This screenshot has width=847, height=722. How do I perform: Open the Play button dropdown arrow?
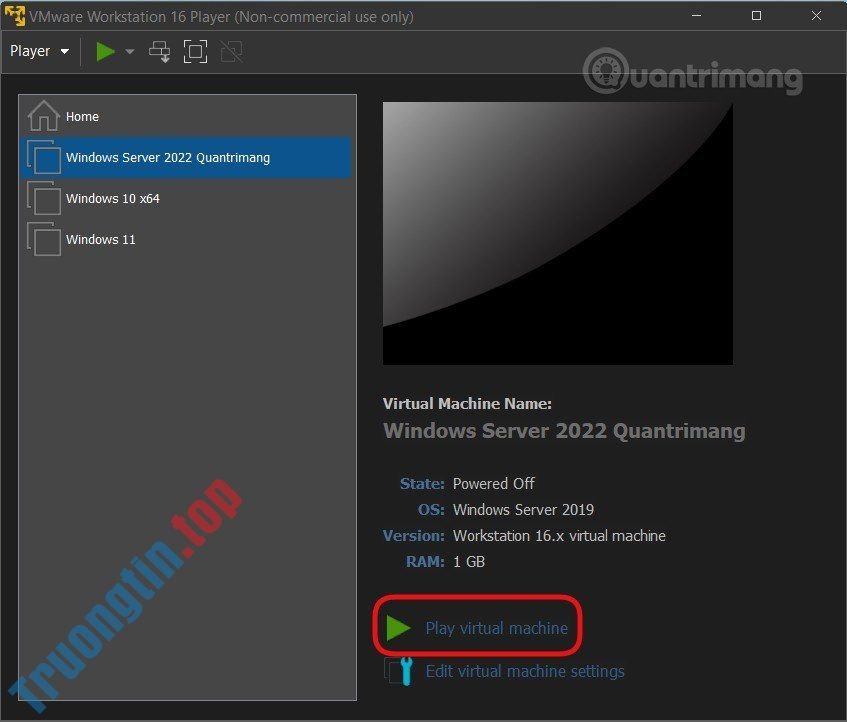pos(128,51)
